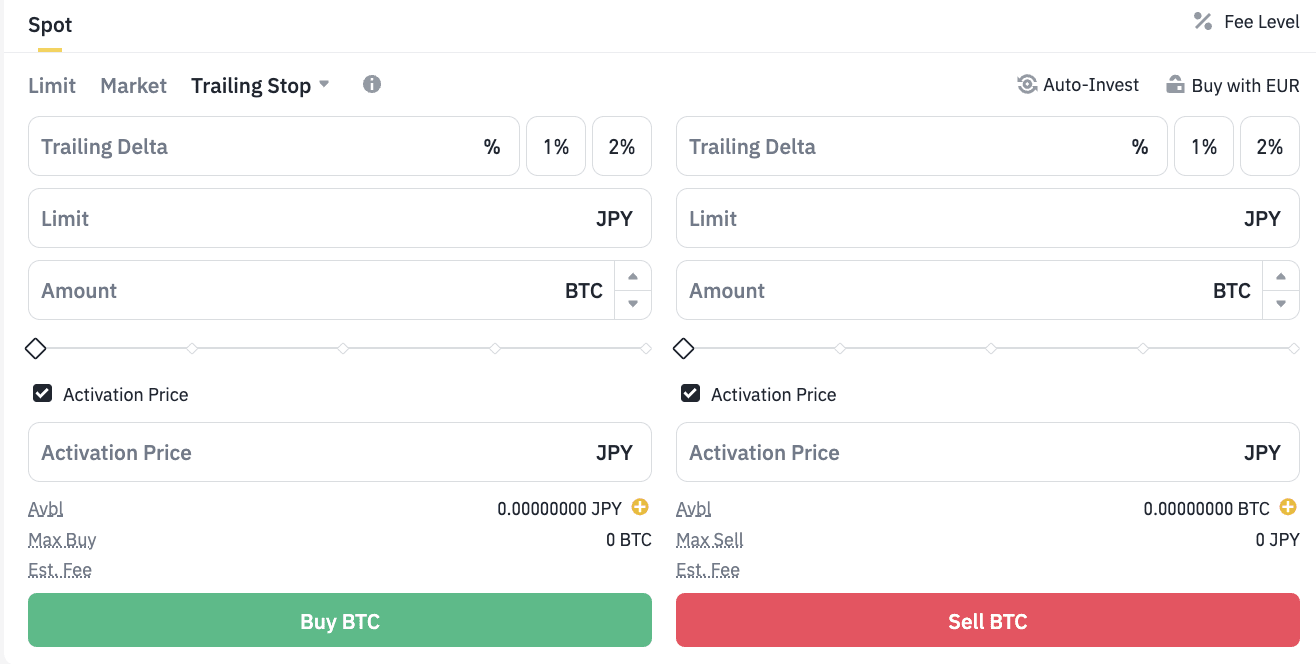The height and width of the screenshot is (664, 1316).
Task: Uncheck Activation Price on the buy side
Action: 43,394
